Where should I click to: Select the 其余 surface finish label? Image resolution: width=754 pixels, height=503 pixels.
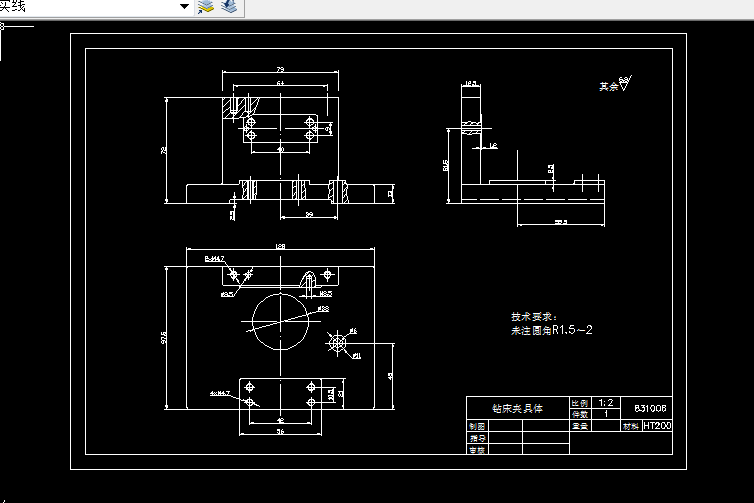coord(608,87)
